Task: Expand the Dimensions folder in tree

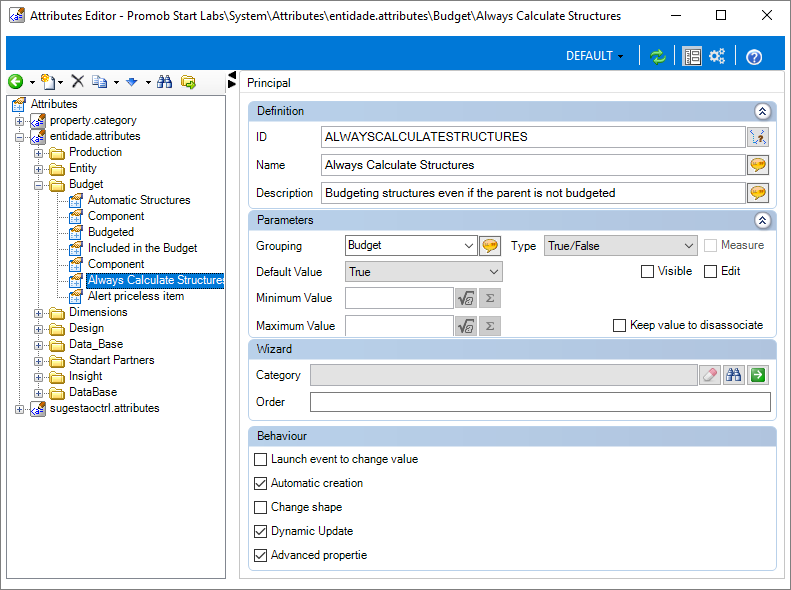Action: pyautogui.click(x=38, y=313)
